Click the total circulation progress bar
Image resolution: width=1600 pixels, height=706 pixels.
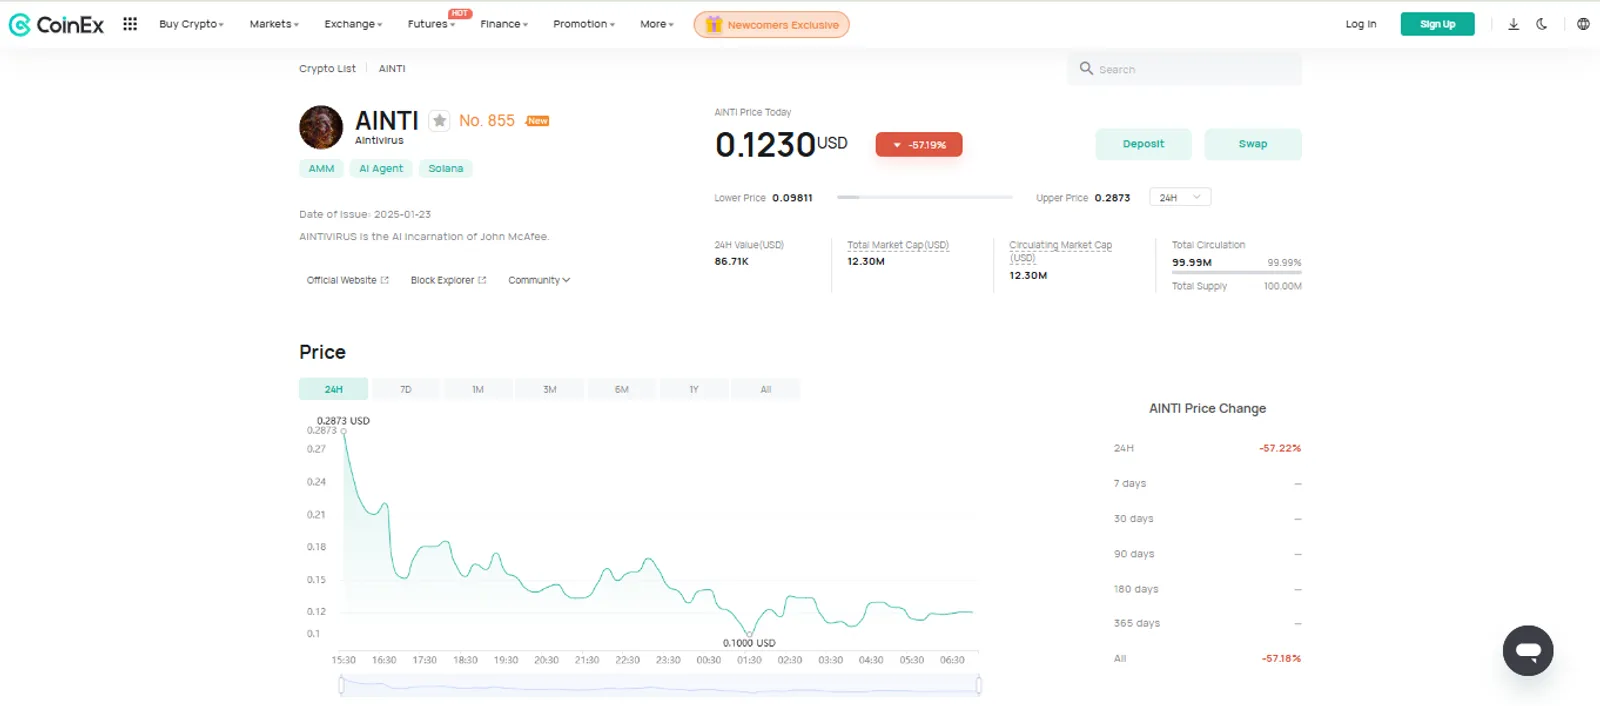click(x=1236, y=272)
